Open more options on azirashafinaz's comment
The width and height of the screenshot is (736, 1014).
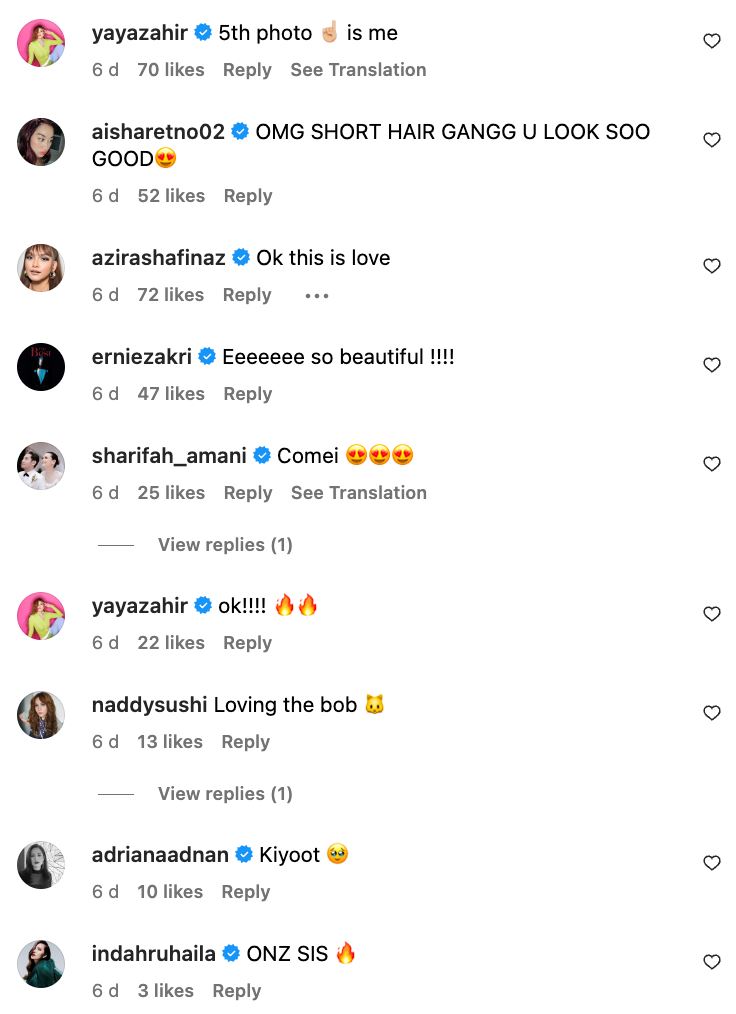(x=317, y=296)
